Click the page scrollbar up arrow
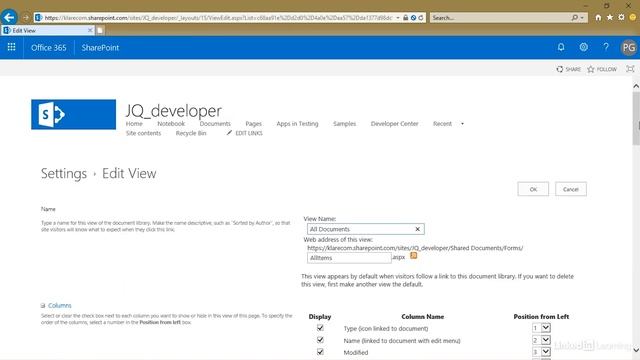The width and height of the screenshot is (640, 360). 636,86
